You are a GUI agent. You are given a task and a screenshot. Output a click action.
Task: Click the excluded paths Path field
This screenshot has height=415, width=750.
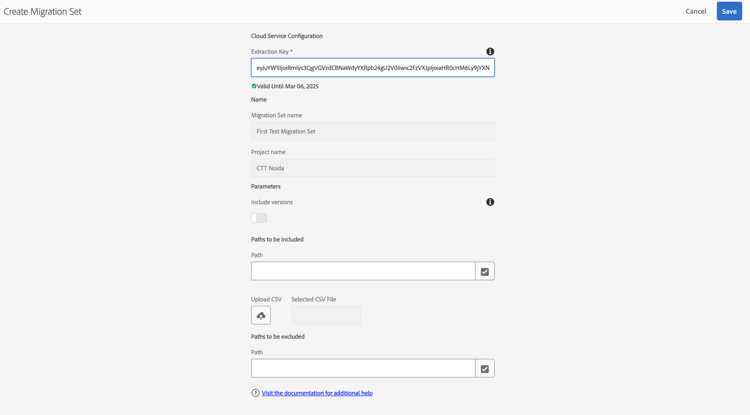(x=363, y=368)
